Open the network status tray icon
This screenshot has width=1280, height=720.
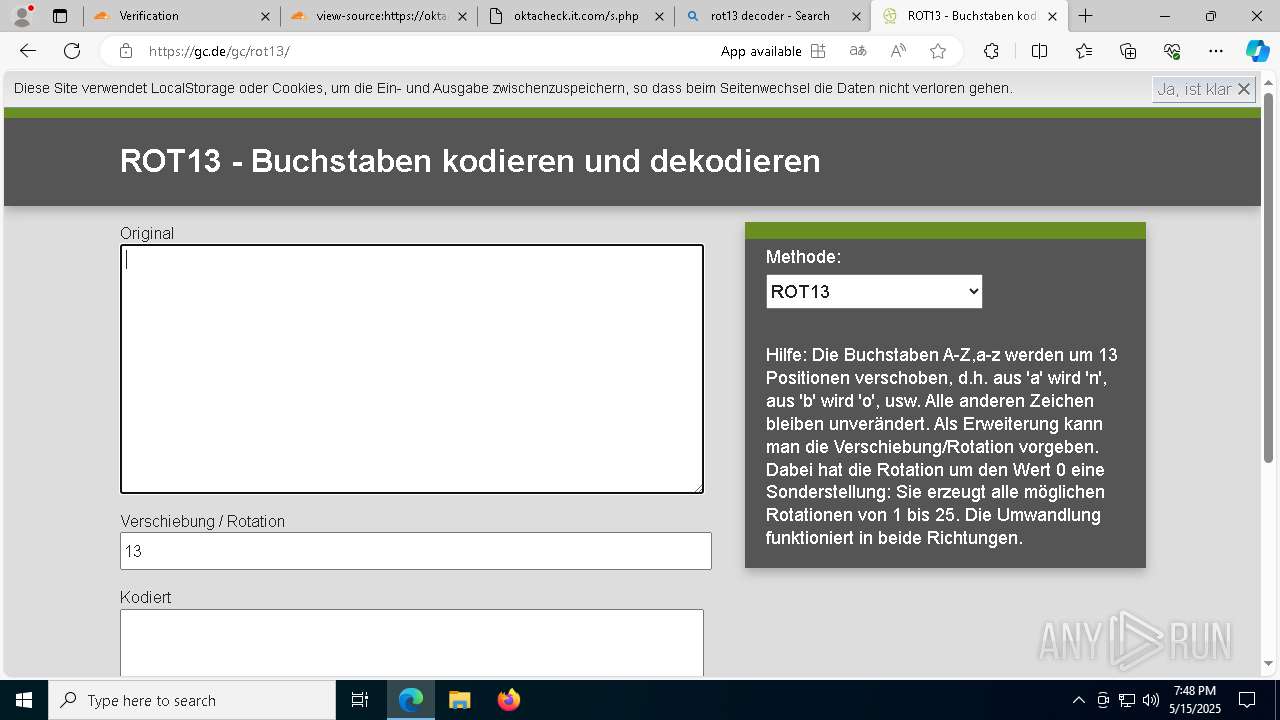click(x=1127, y=700)
